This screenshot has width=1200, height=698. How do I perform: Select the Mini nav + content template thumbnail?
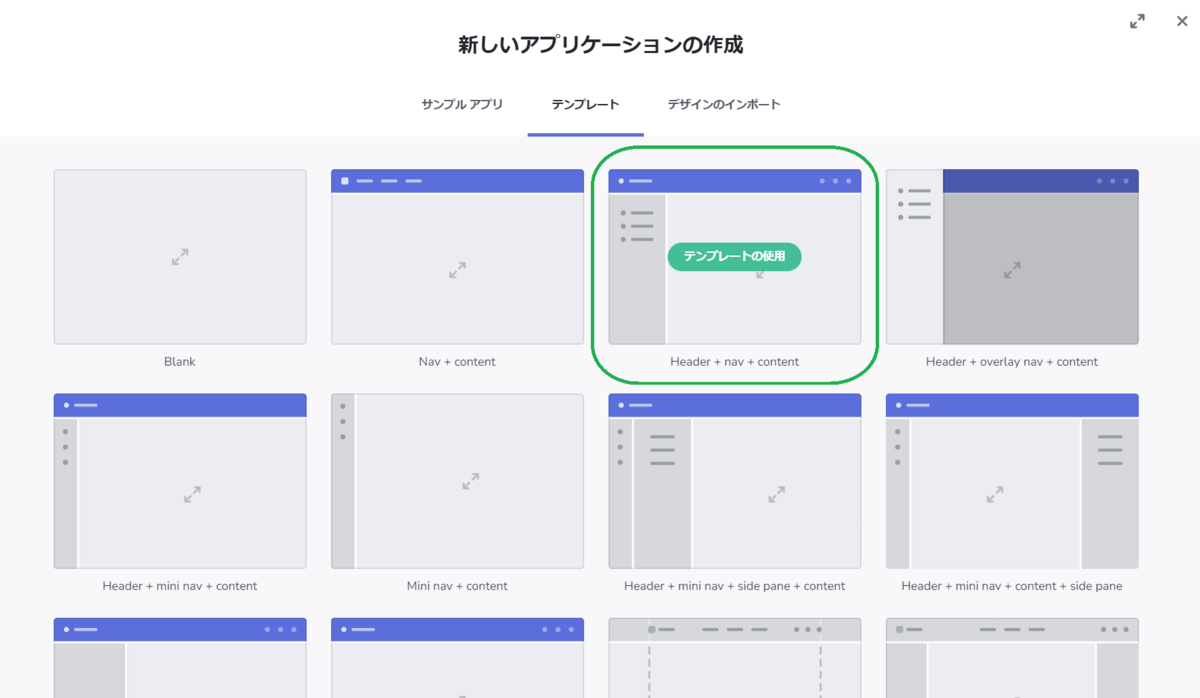(x=457, y=481)
